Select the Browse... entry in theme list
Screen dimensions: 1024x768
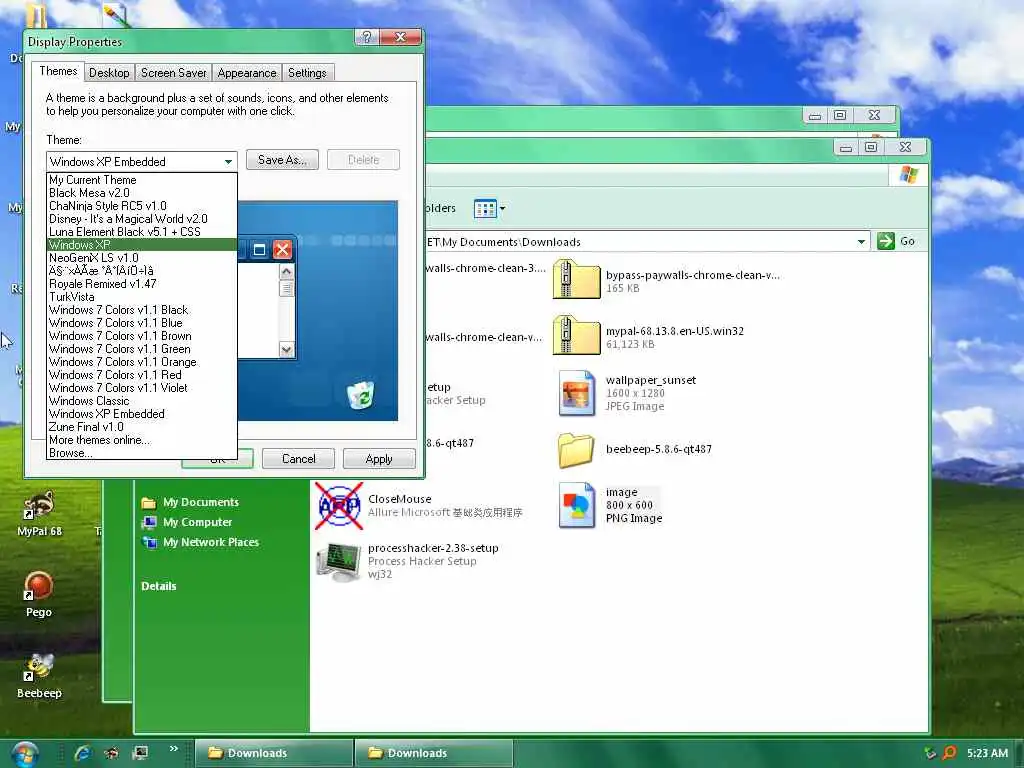pos(142,453)
